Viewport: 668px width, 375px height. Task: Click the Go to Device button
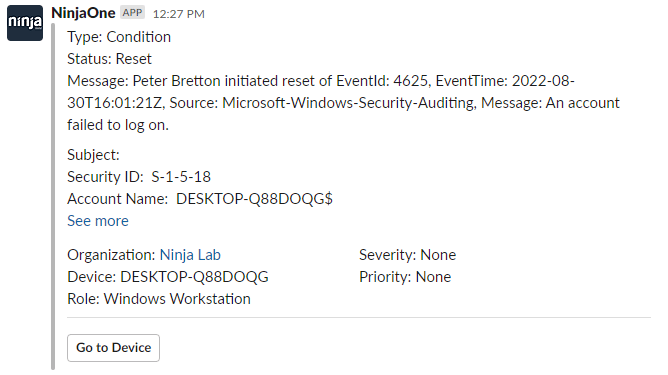113,348
